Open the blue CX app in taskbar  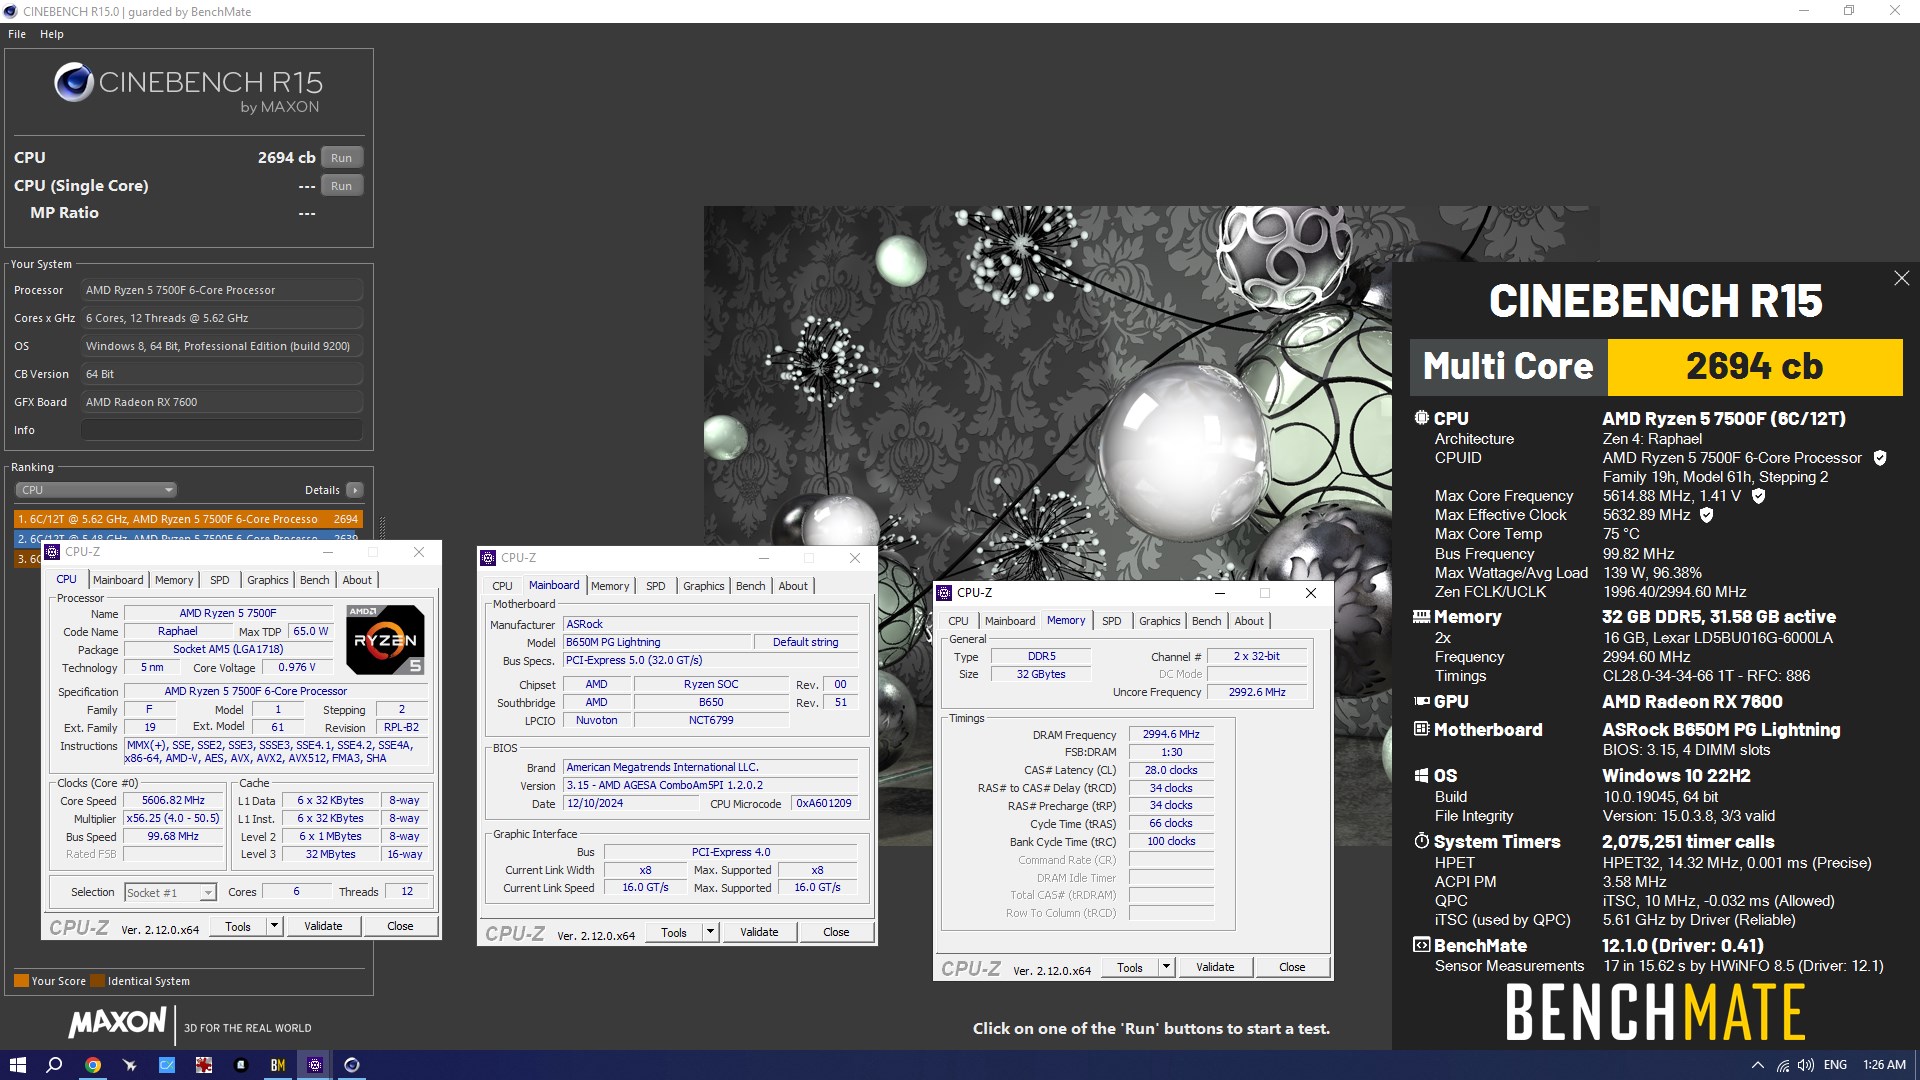pos(166,1065)
